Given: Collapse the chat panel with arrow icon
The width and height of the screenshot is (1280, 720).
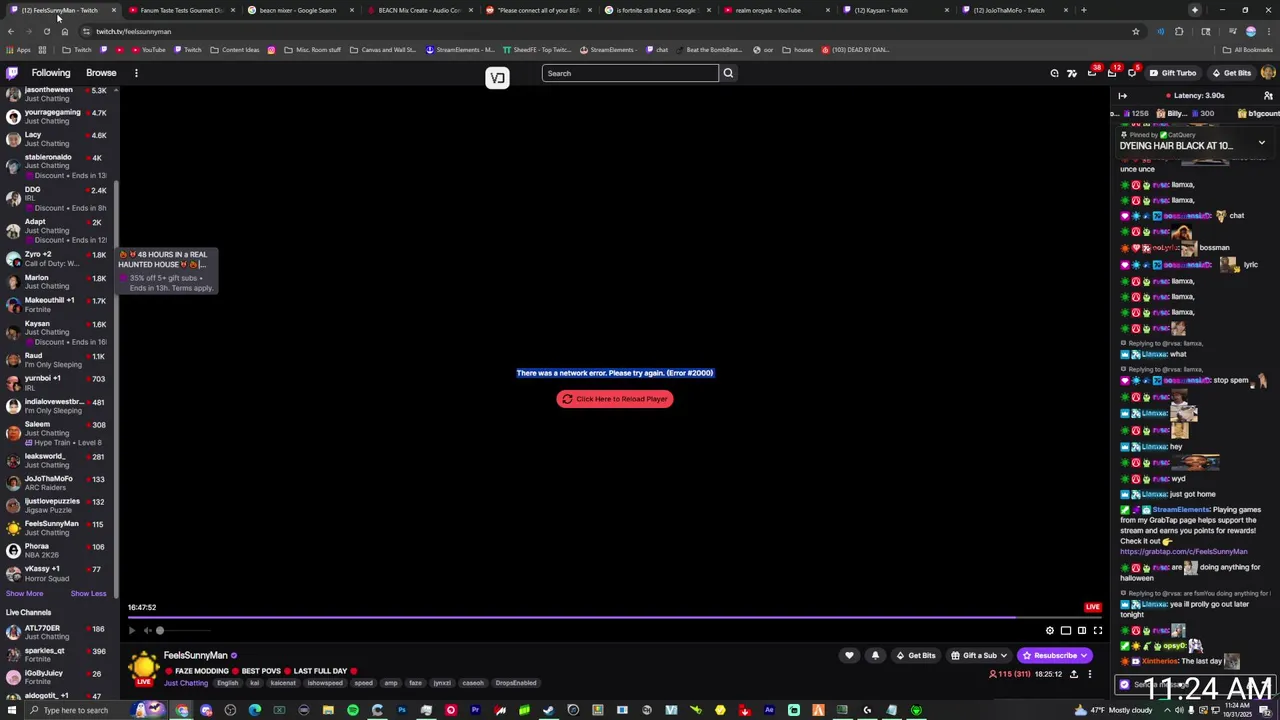Looking at the screenshot, I should (x=1122, y=96).
